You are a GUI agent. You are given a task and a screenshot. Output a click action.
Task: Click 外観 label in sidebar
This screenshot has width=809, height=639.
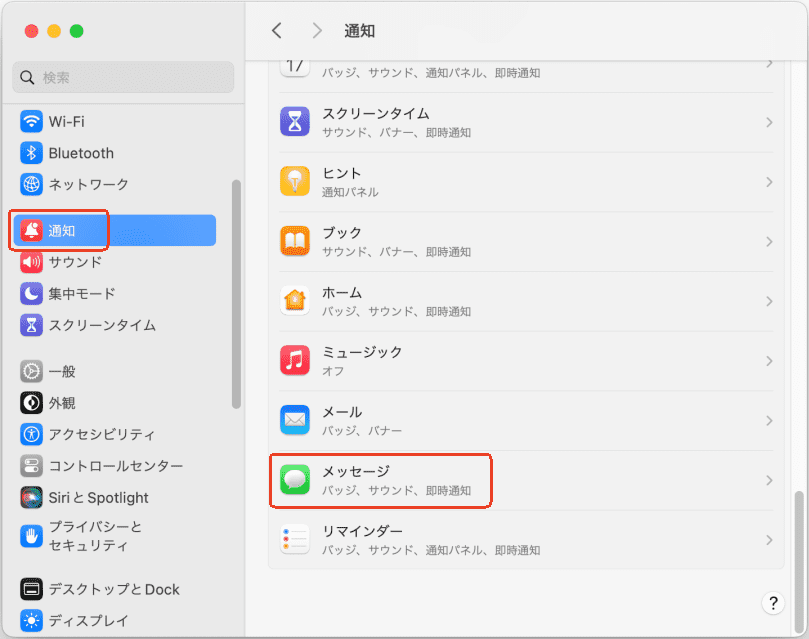[x=62, y=403]
